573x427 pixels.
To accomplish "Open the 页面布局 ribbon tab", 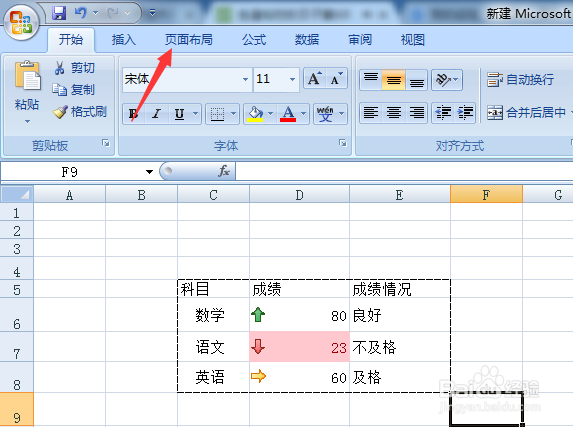I will pos(189,39).
